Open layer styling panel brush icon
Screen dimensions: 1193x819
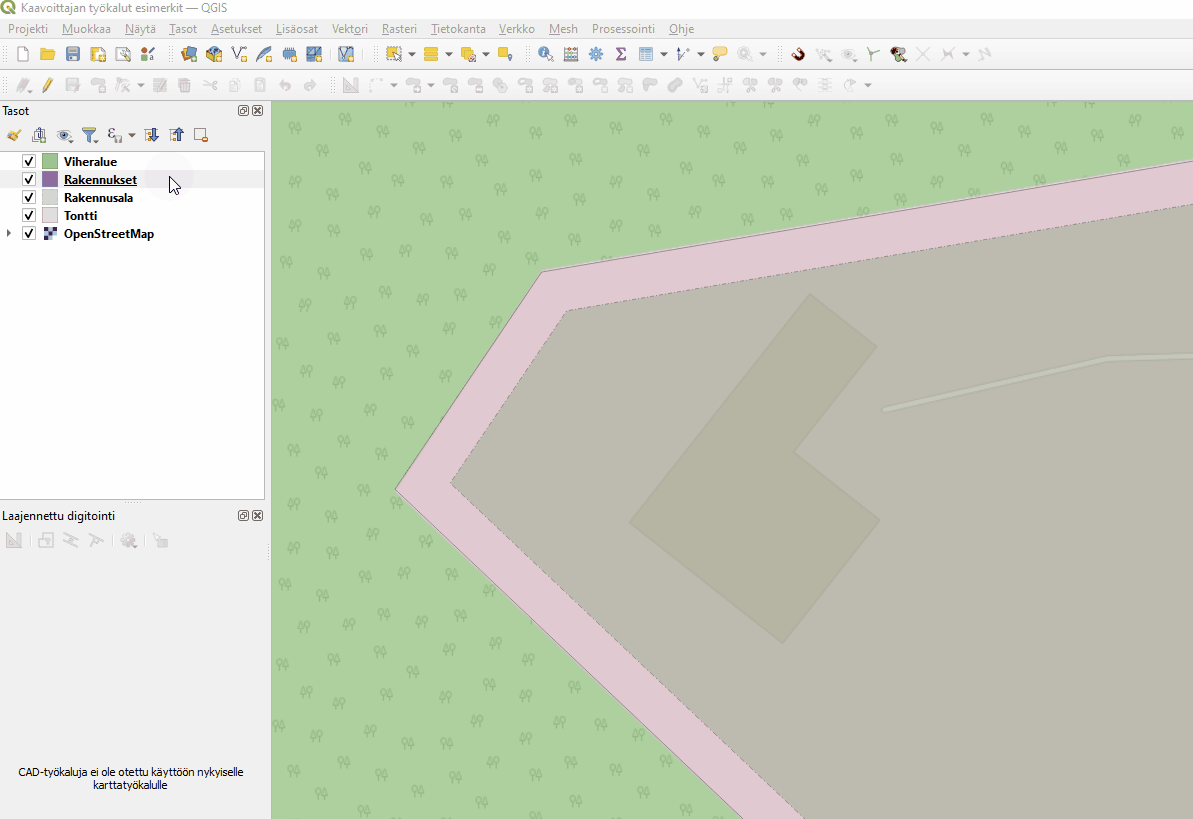click(x=14, y=135)
